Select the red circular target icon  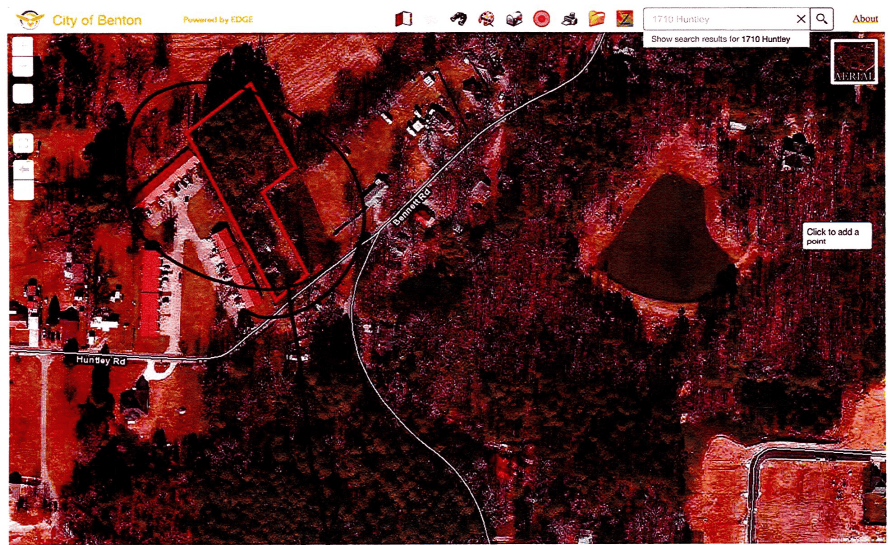point(541,18)
